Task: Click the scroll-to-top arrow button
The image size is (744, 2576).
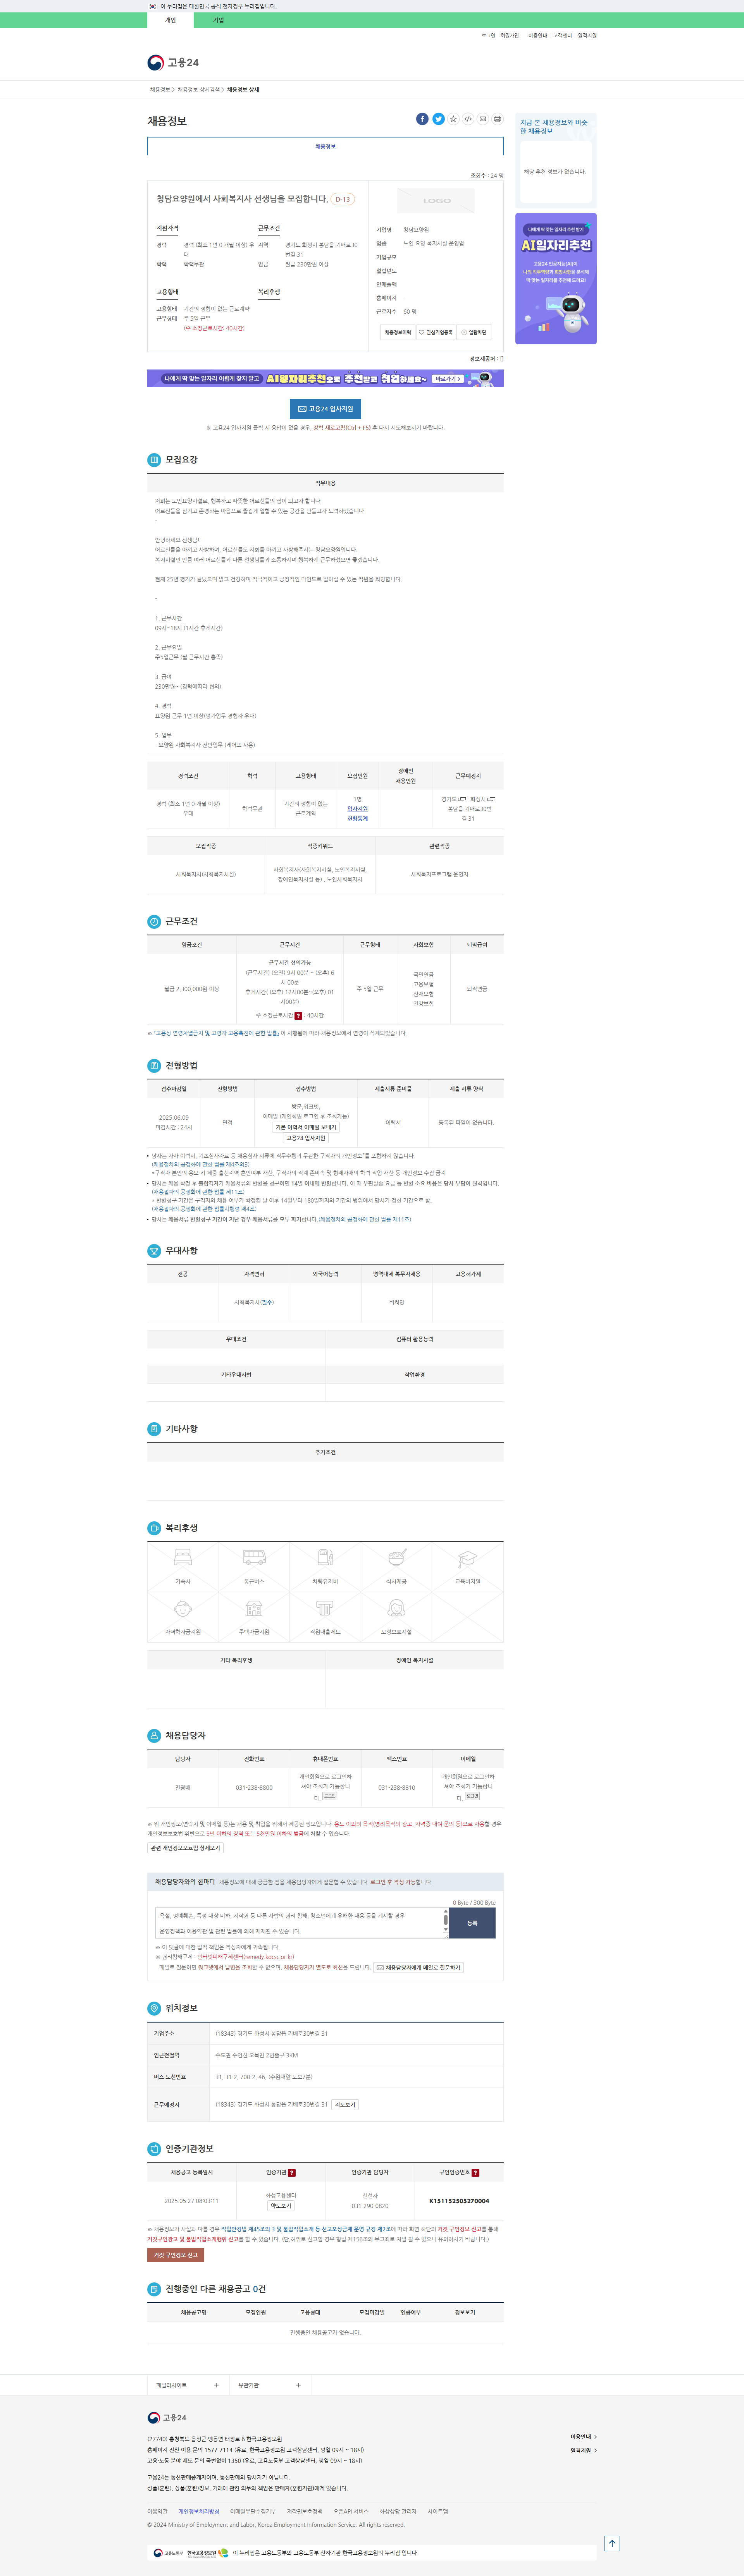Action: click(x=612, y=2543)
